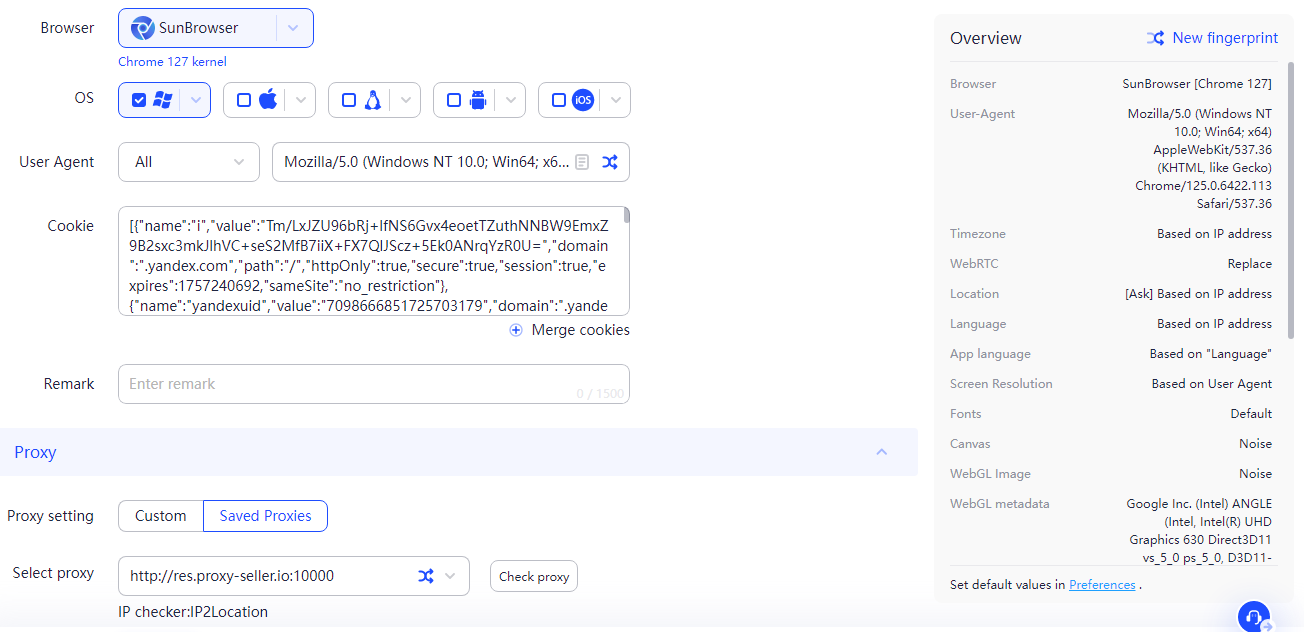Open the support headset chat bubble
Viewport: 1304px width, 632px height.
(x=1253, y=615)
